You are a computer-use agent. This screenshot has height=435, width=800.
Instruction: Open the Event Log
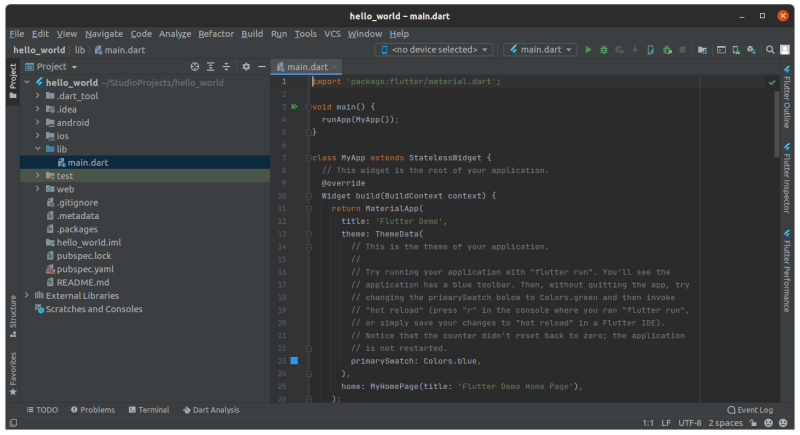click(749, 410)
